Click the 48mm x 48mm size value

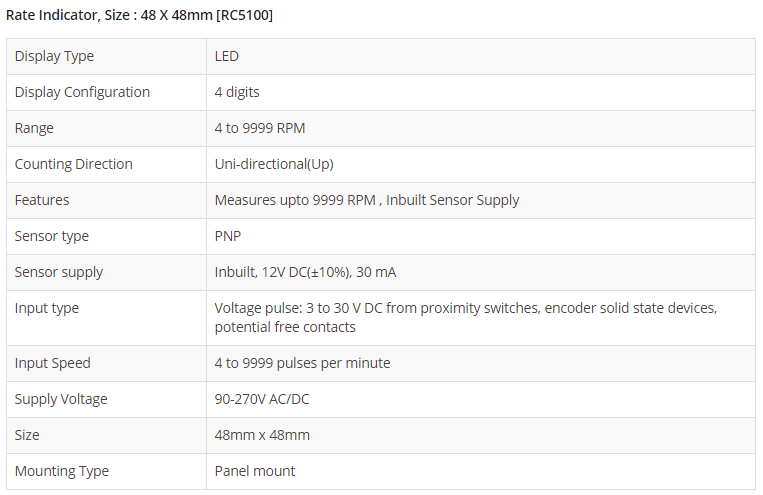click(x=262, y=435)
